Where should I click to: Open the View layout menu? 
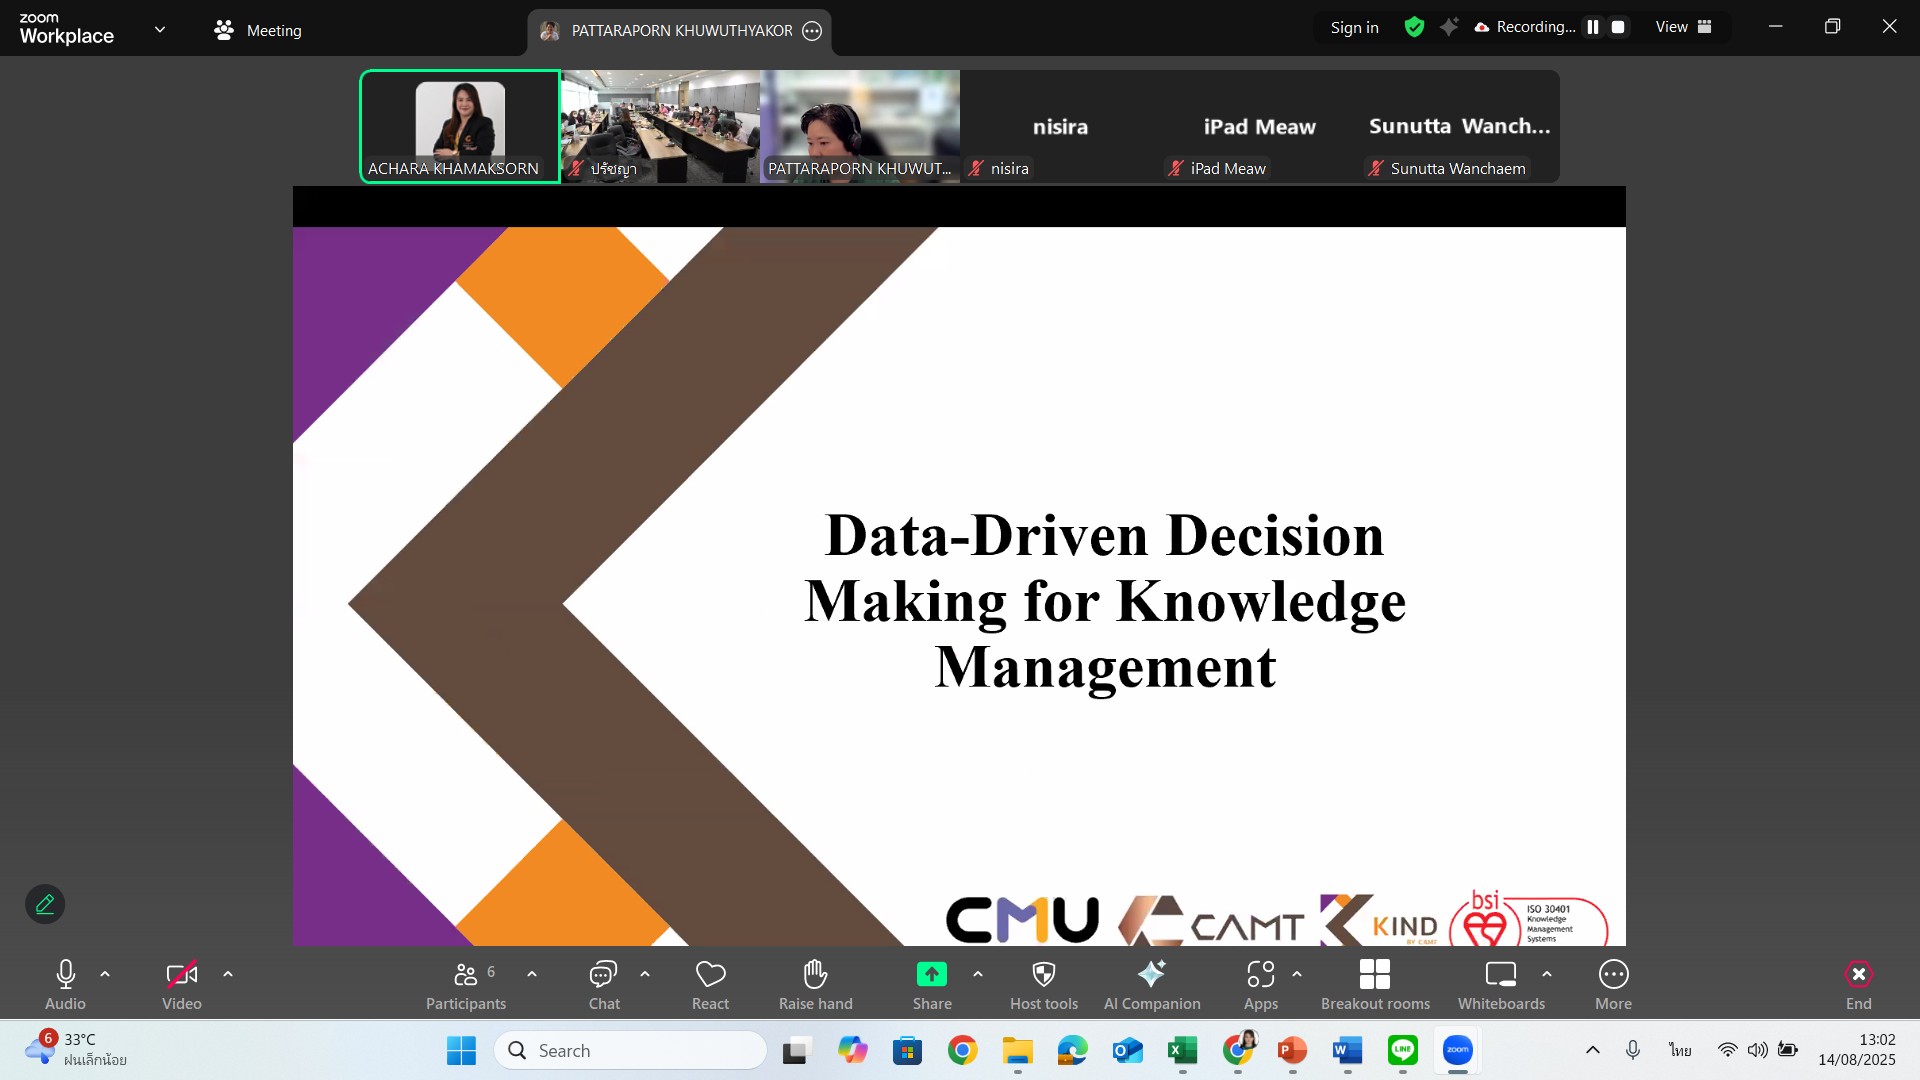coord(1683,27)
